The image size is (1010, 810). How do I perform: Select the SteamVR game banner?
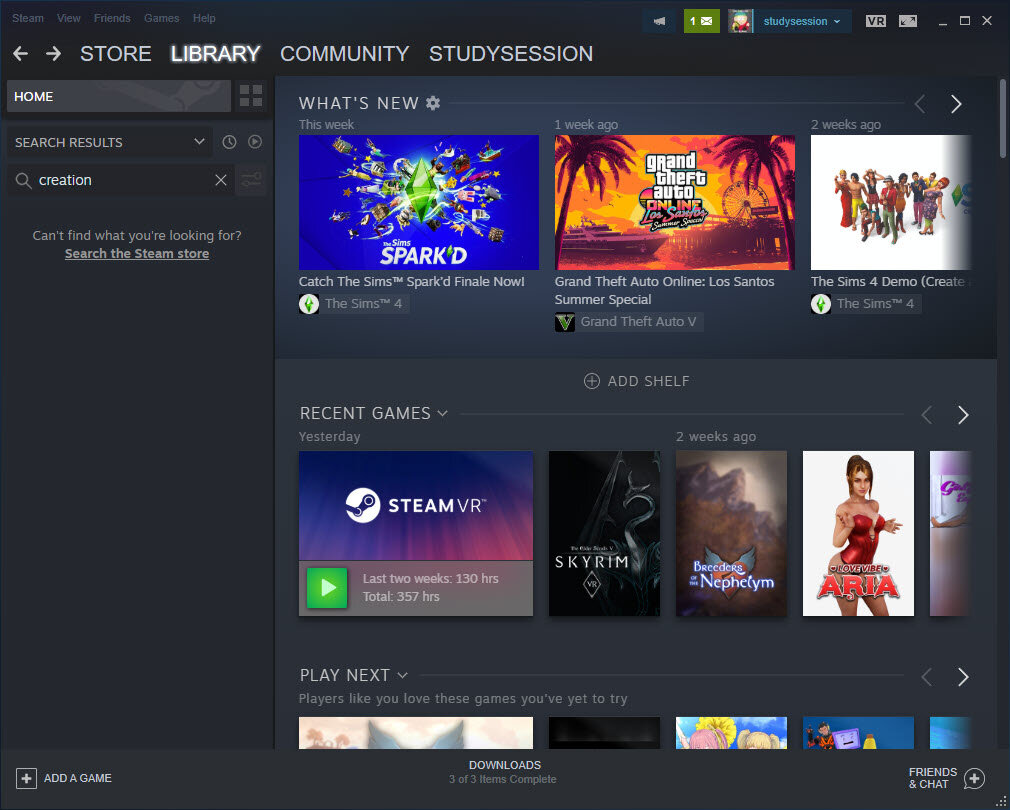coord(415,505)
